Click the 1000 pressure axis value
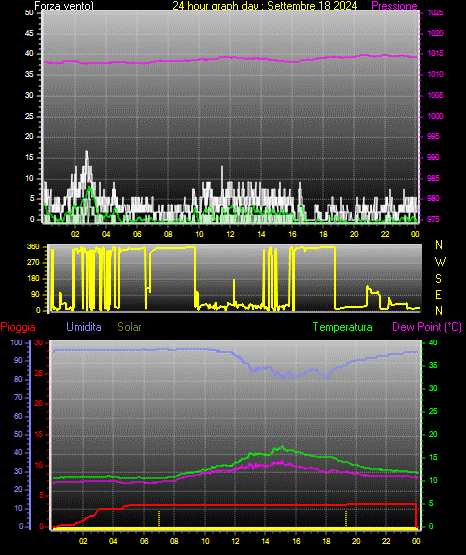The width and height of the screenshot is (466, 555). click(x=435, y=116)
